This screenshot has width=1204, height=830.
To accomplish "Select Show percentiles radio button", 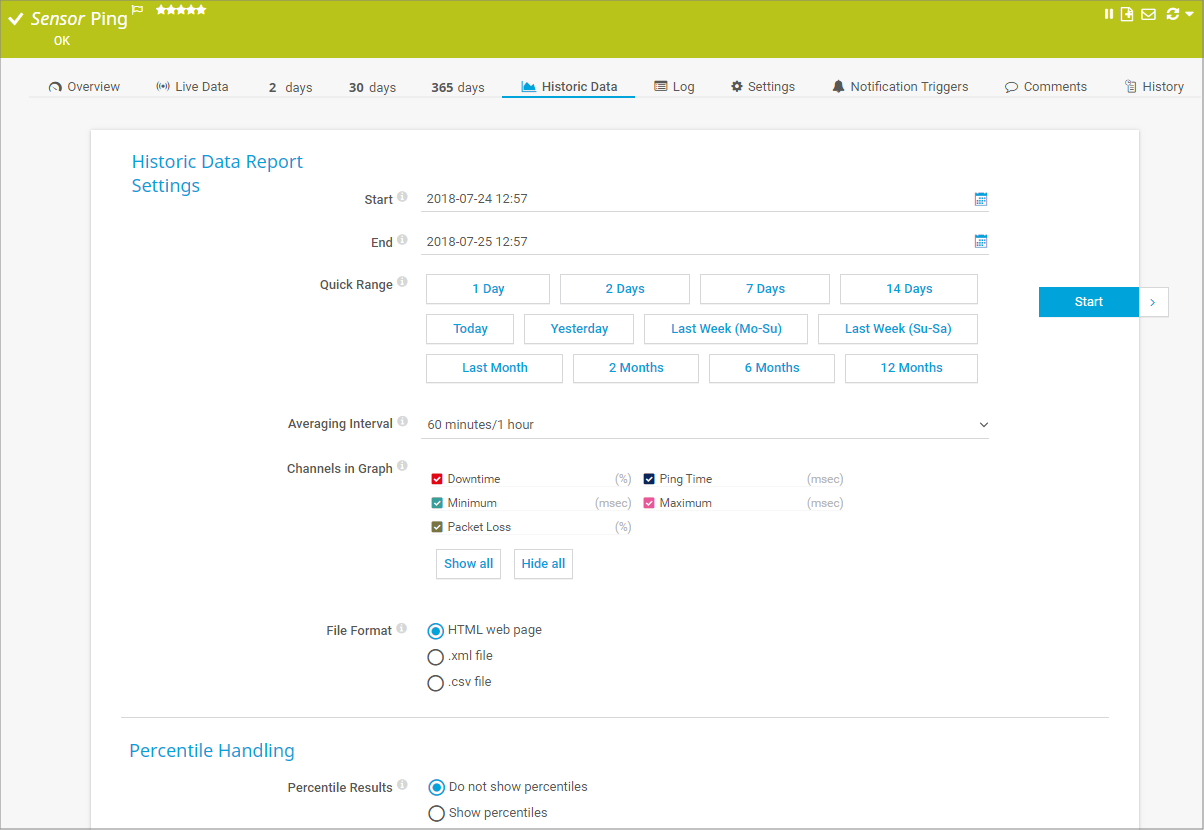I will click(436, 813).
